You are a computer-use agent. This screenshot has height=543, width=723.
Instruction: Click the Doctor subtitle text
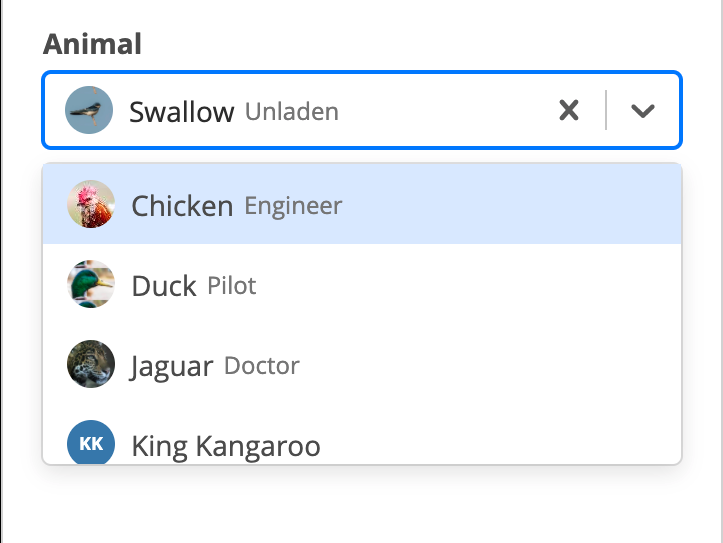pos(262,366)
